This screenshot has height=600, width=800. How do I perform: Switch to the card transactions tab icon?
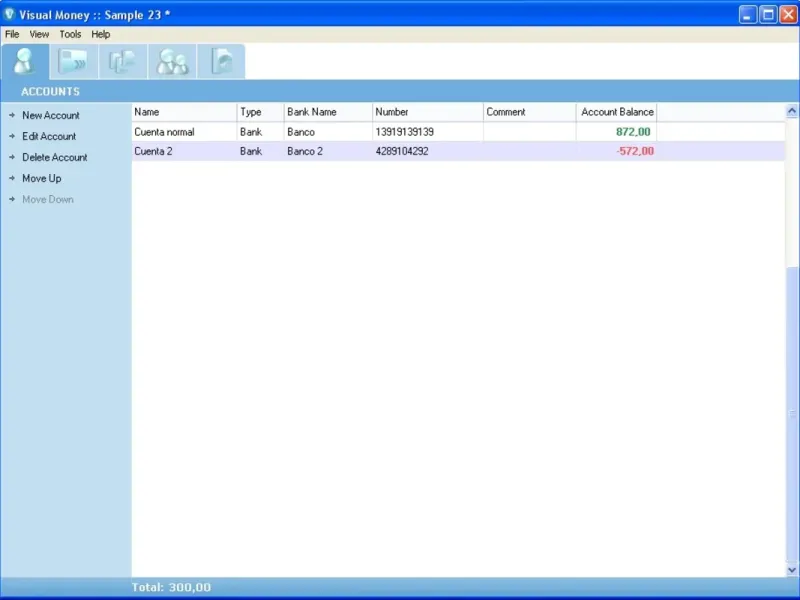pos(73,61)
